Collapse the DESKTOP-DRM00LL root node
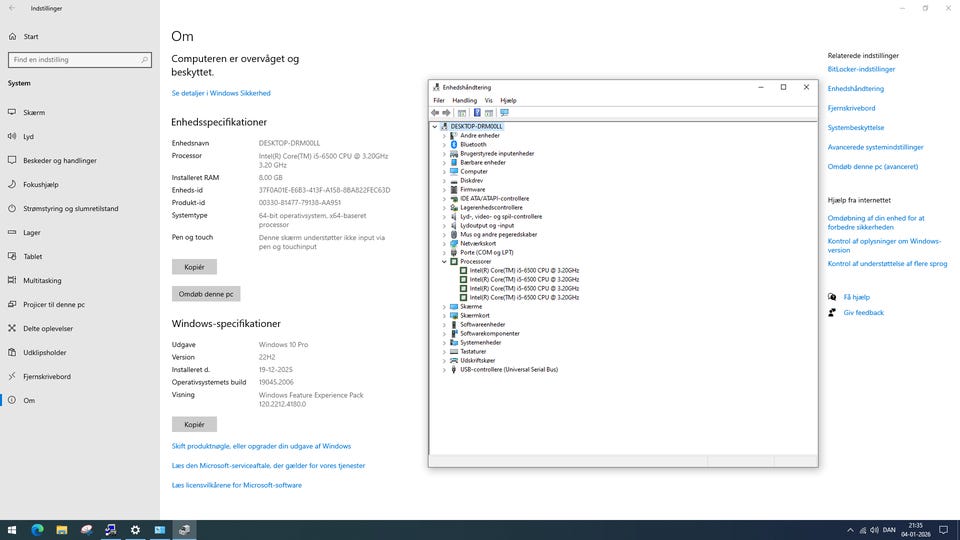The height and width of the screenshot is (540, 960). click(435, 127)
